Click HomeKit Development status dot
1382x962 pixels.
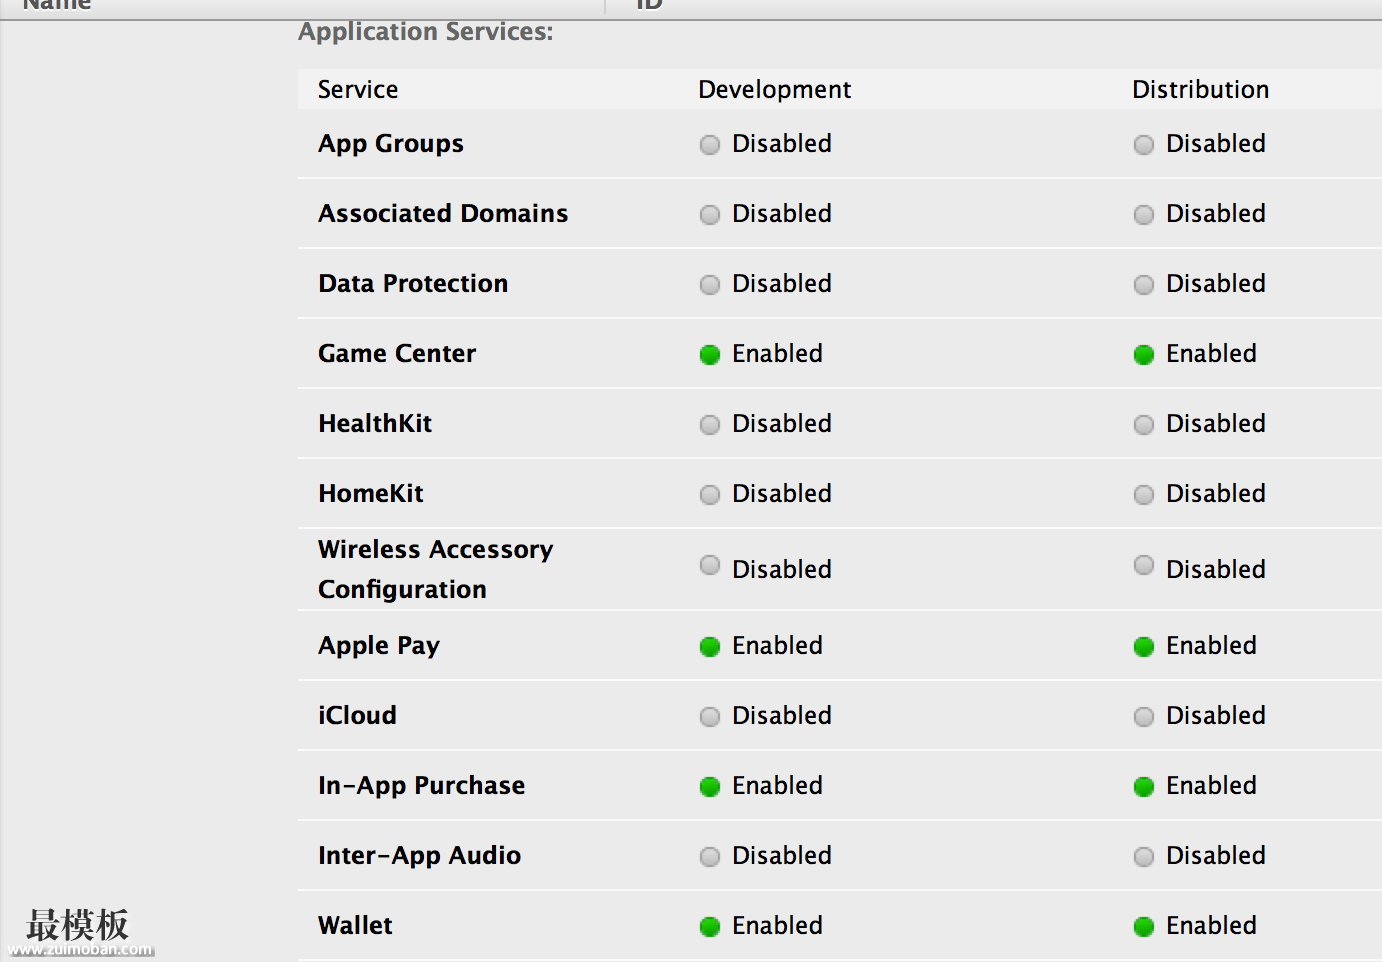710,495
